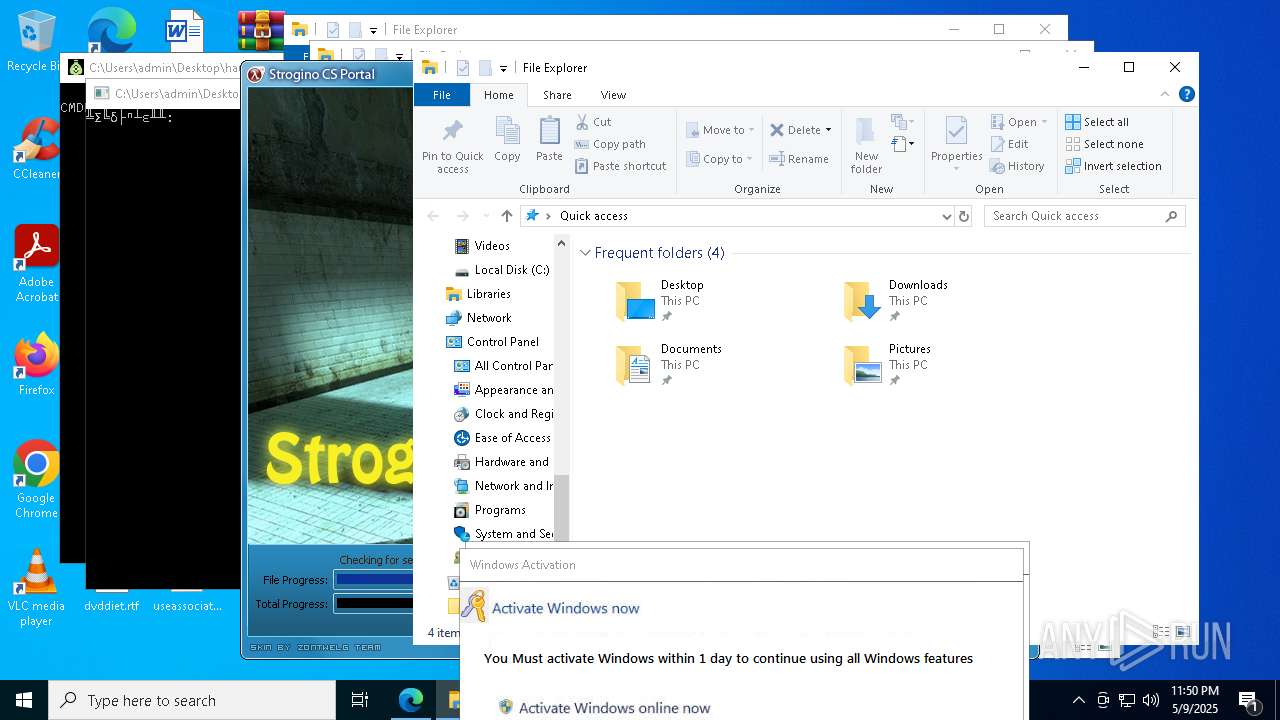Open Customize Quick Access Toolbar dropdown

(503, 68)
